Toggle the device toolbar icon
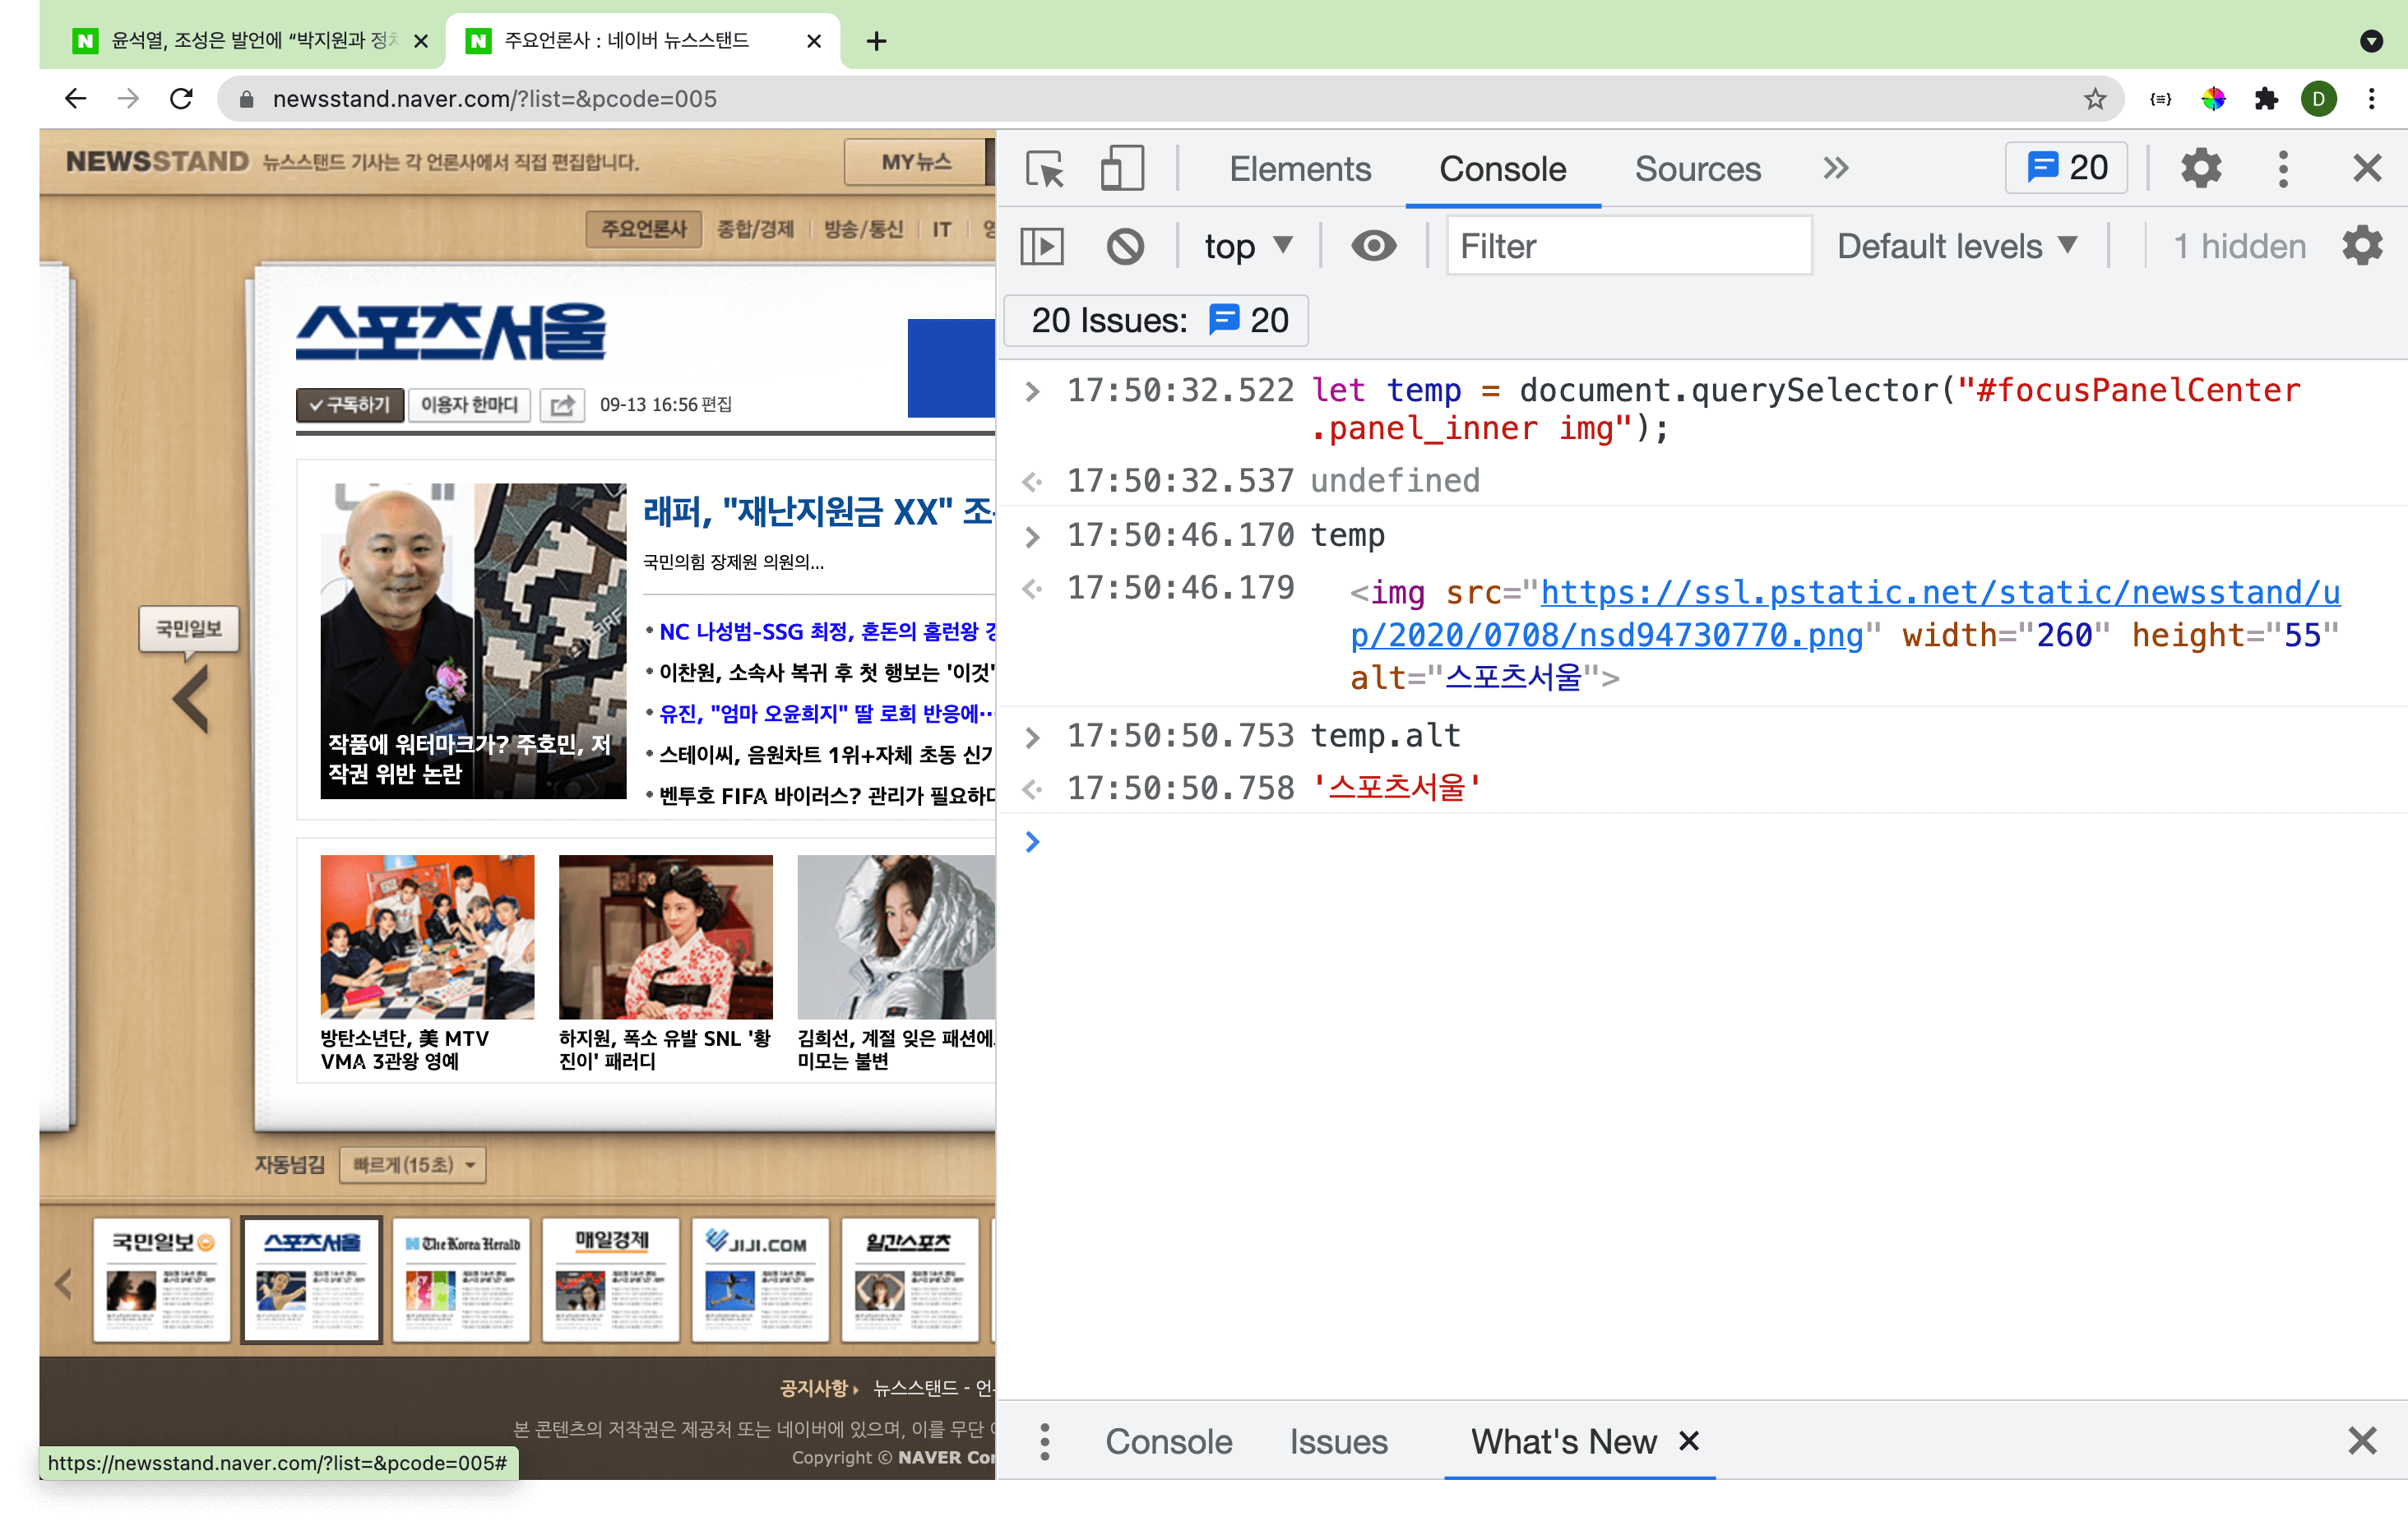Image resolution: width=2408 pixels, height=1526 pixels. pyautogui.click(x=1121, y=168)
